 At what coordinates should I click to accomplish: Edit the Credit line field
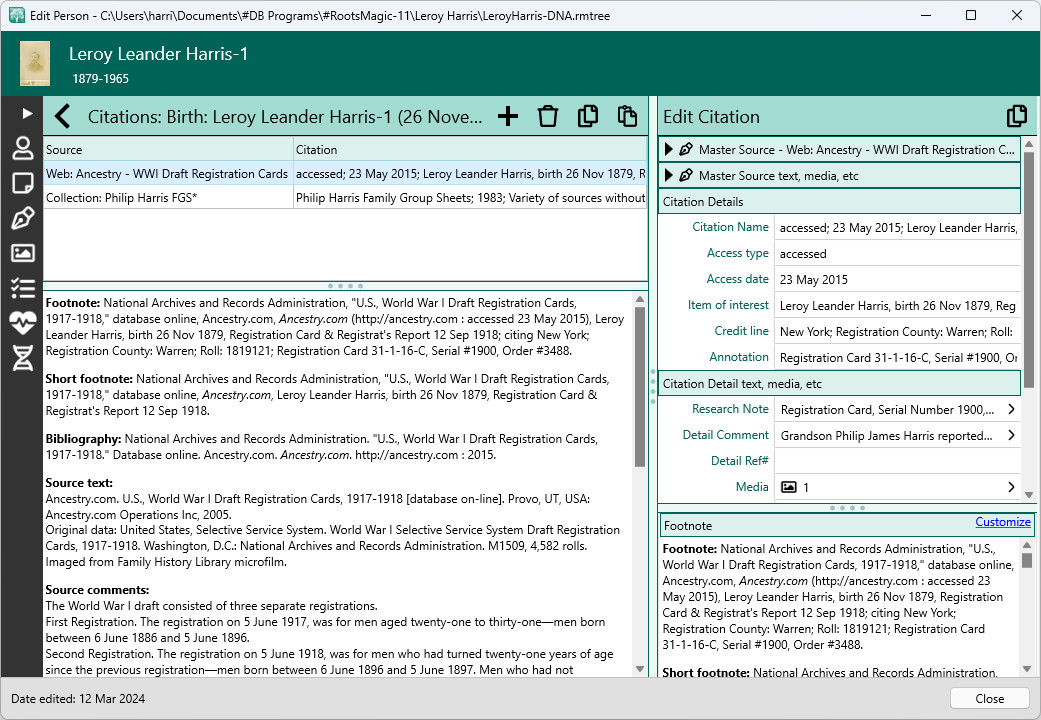click(x=898, y=331)
